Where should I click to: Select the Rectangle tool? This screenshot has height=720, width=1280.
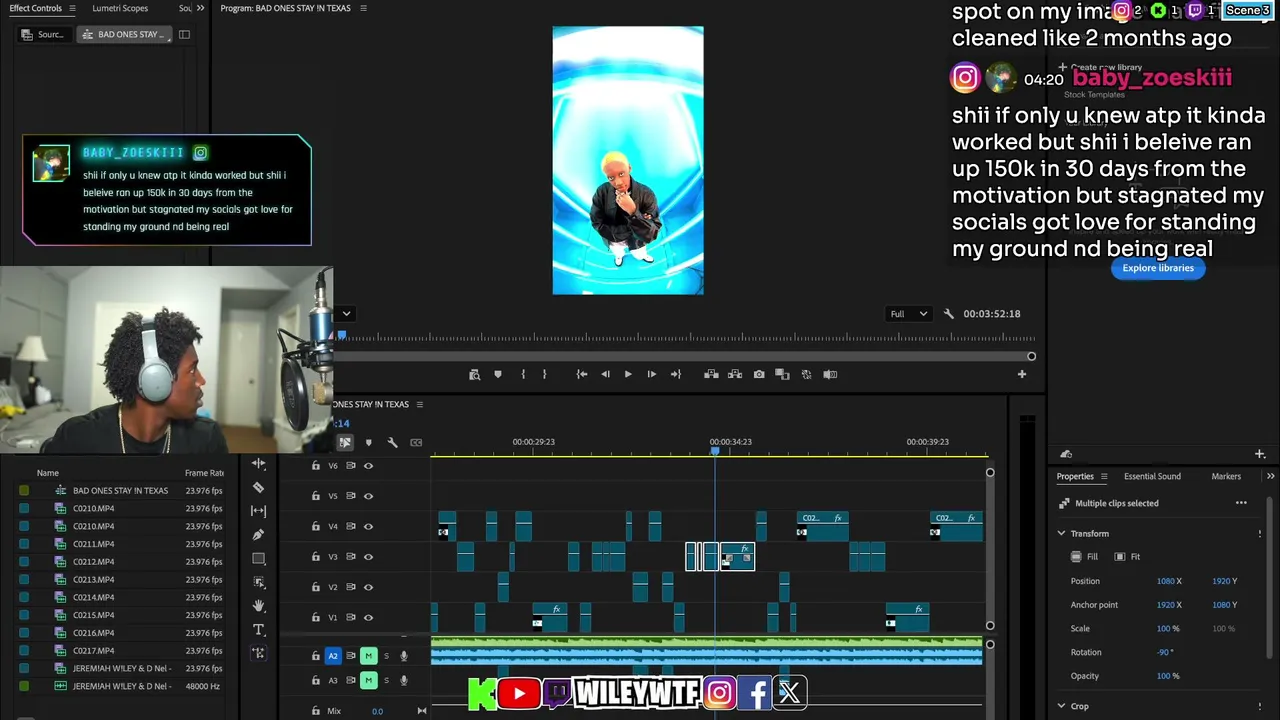(259, 559)
